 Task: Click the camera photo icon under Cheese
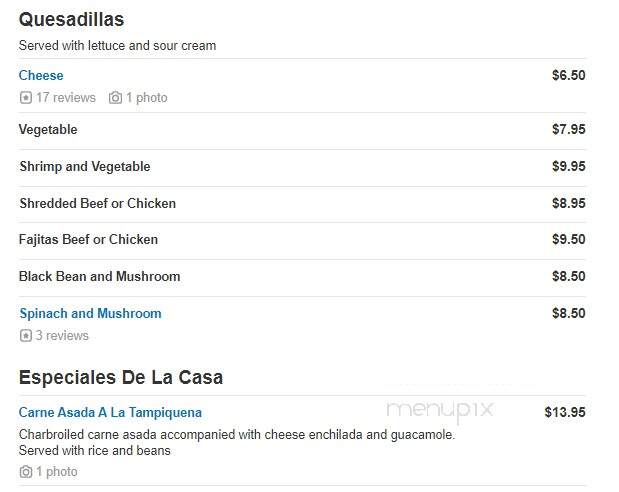(x=115, y=98)
